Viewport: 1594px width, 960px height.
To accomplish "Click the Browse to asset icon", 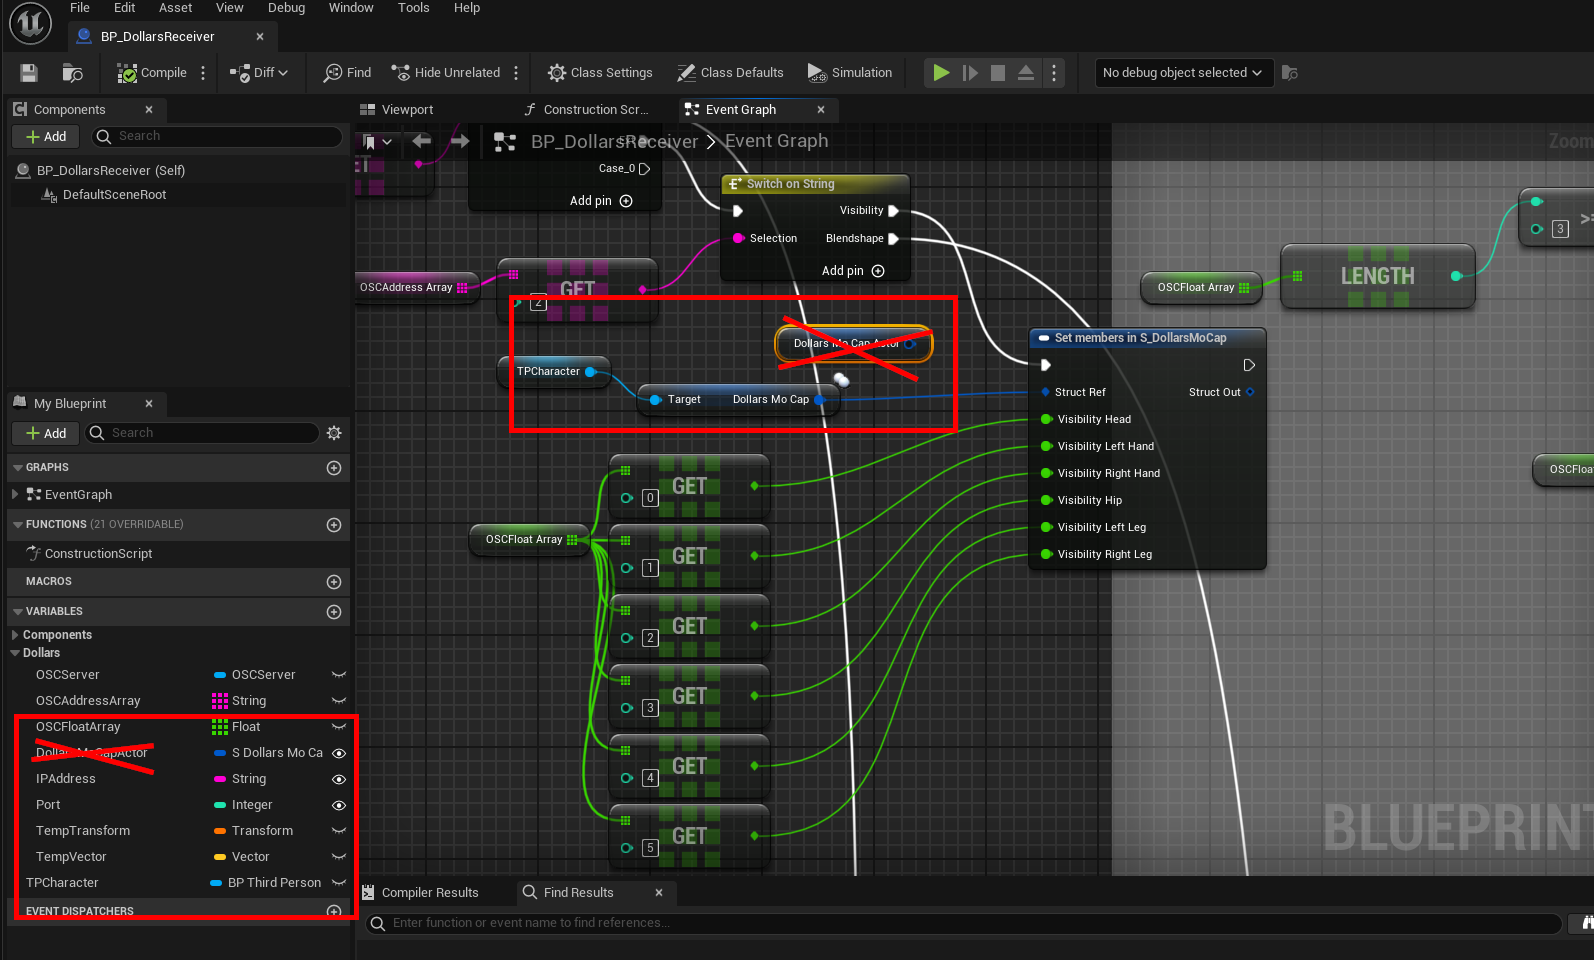I will 73,73.
